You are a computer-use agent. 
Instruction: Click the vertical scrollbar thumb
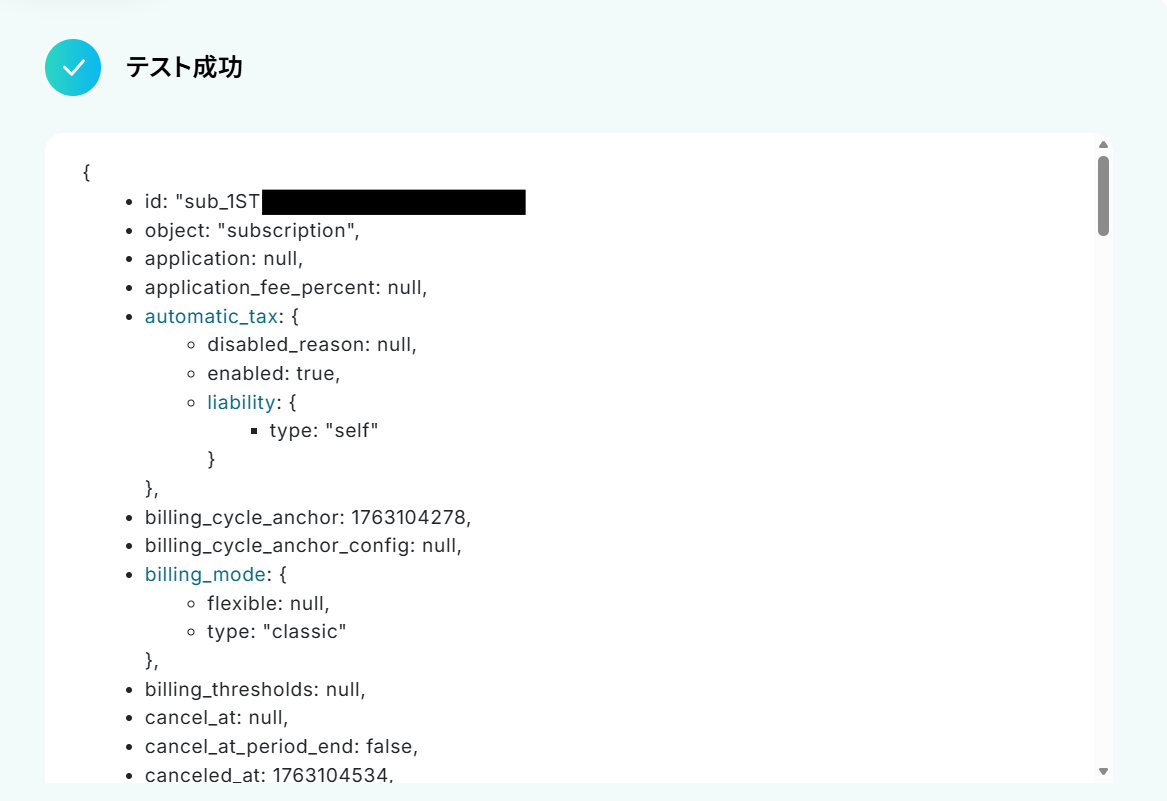coord(1103,196)
